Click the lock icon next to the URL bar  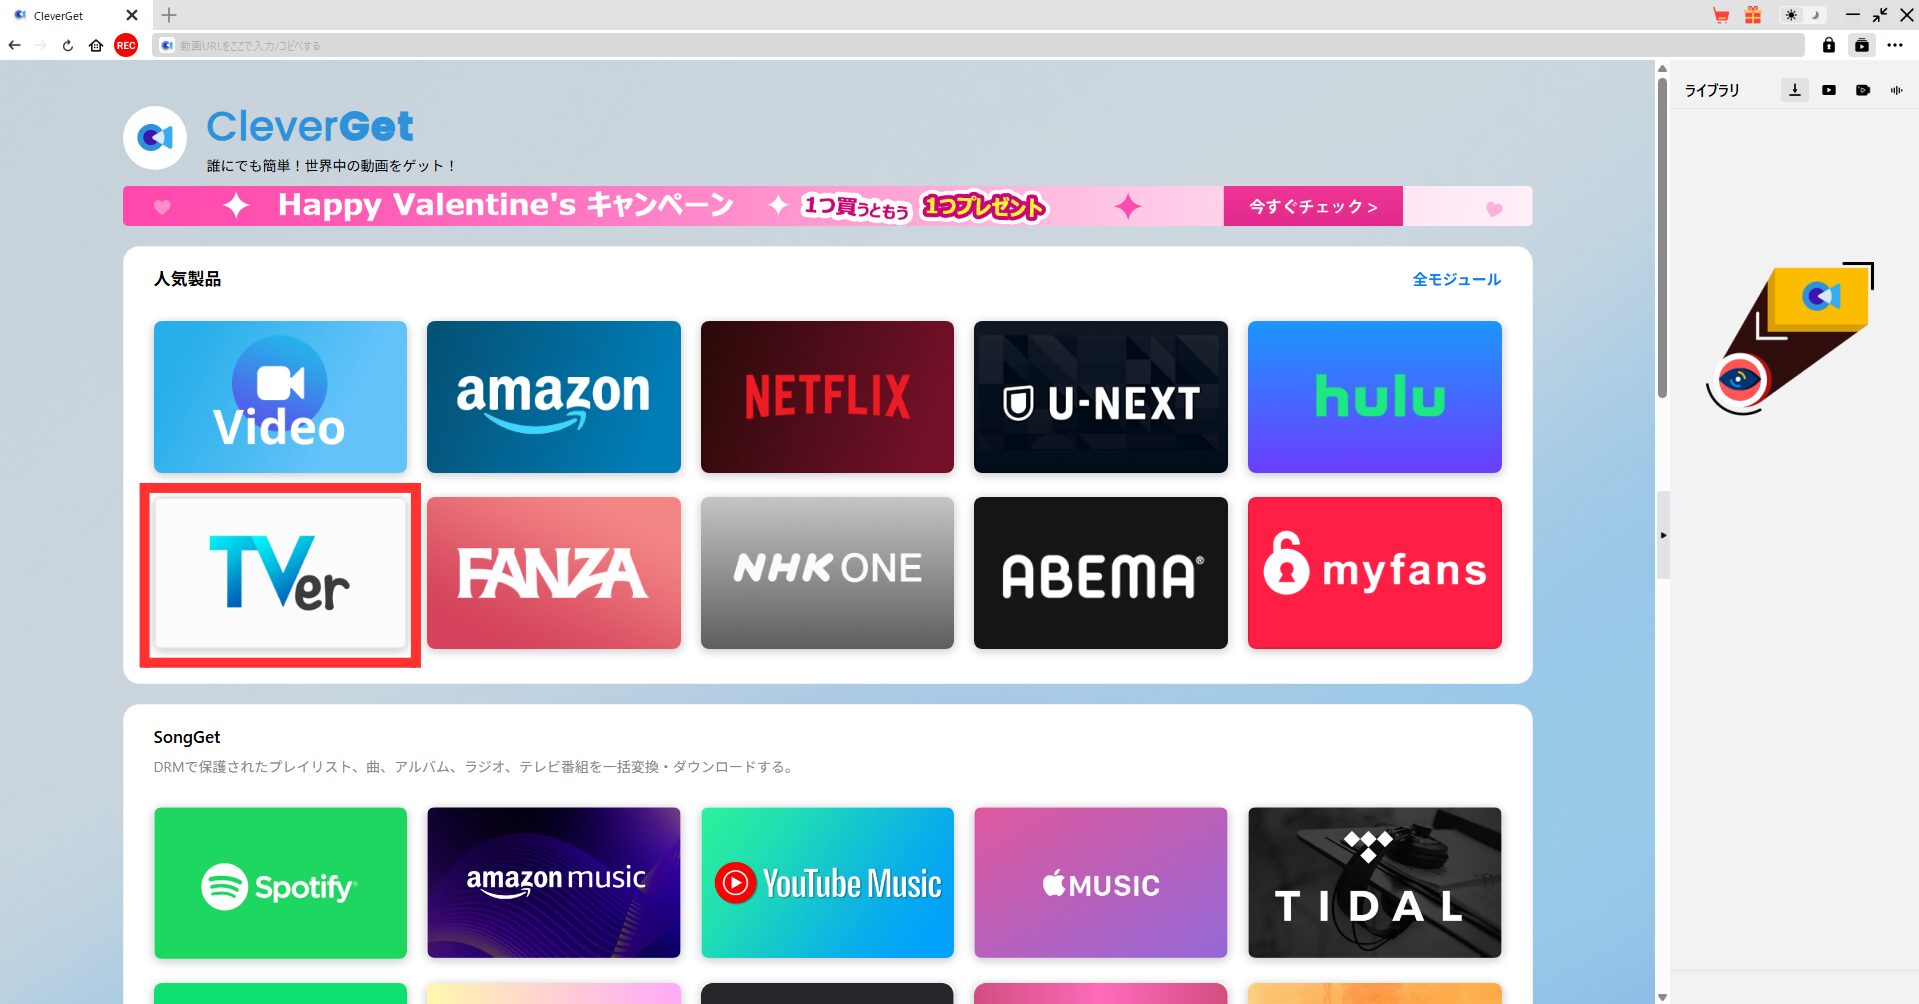pyautogui.click(x=1829, y=46)
